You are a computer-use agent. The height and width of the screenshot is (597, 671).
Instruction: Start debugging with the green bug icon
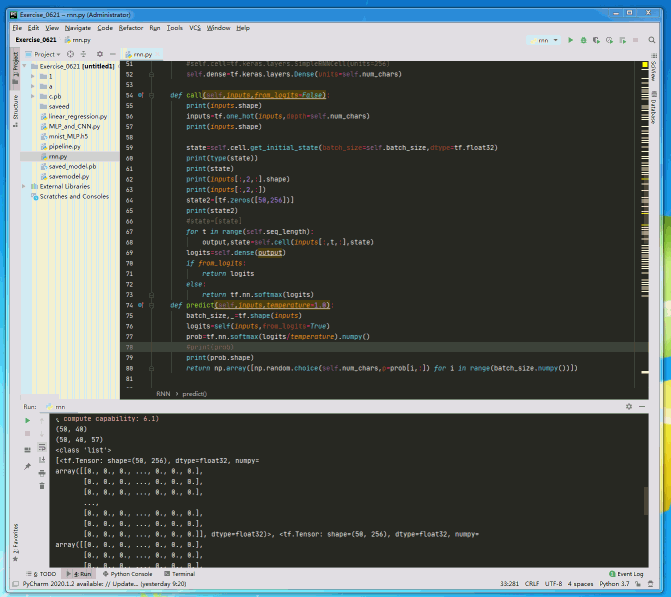click(583, 40)
